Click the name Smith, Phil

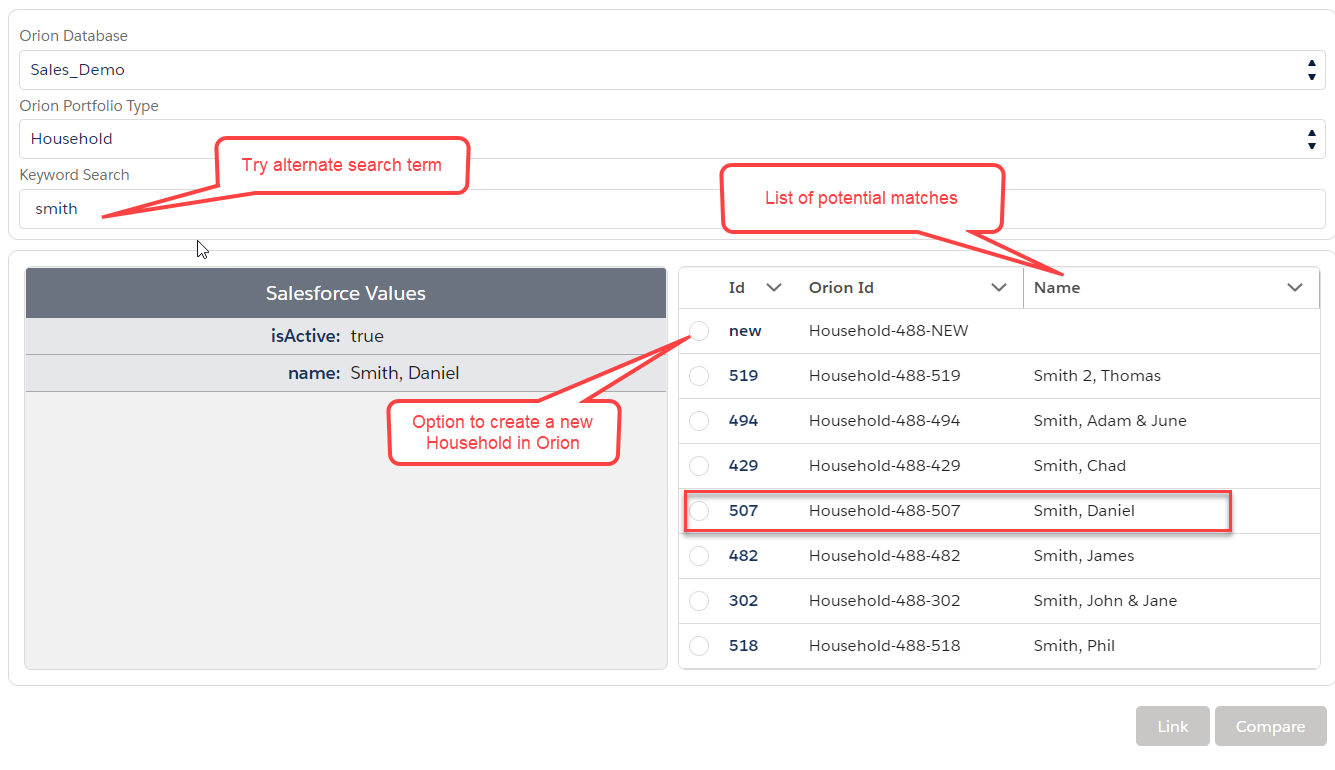[1074, 646]
